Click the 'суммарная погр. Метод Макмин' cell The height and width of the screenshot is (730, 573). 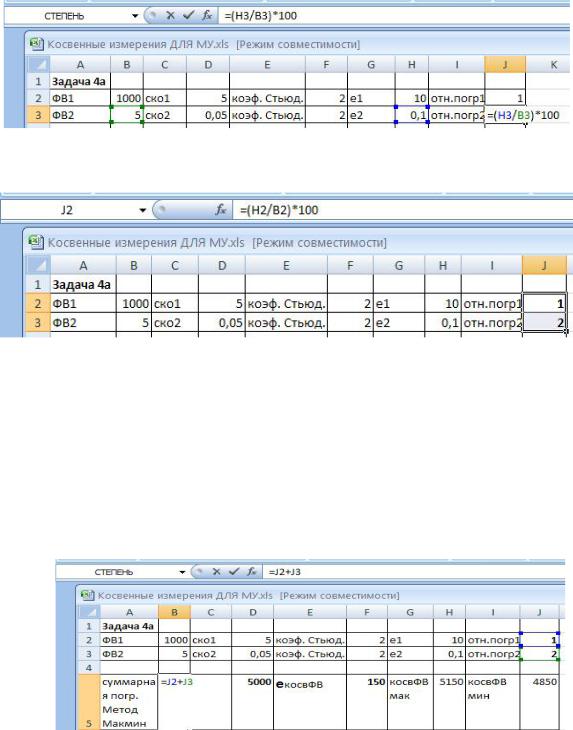pyautogui.click(x=129, y=702)
